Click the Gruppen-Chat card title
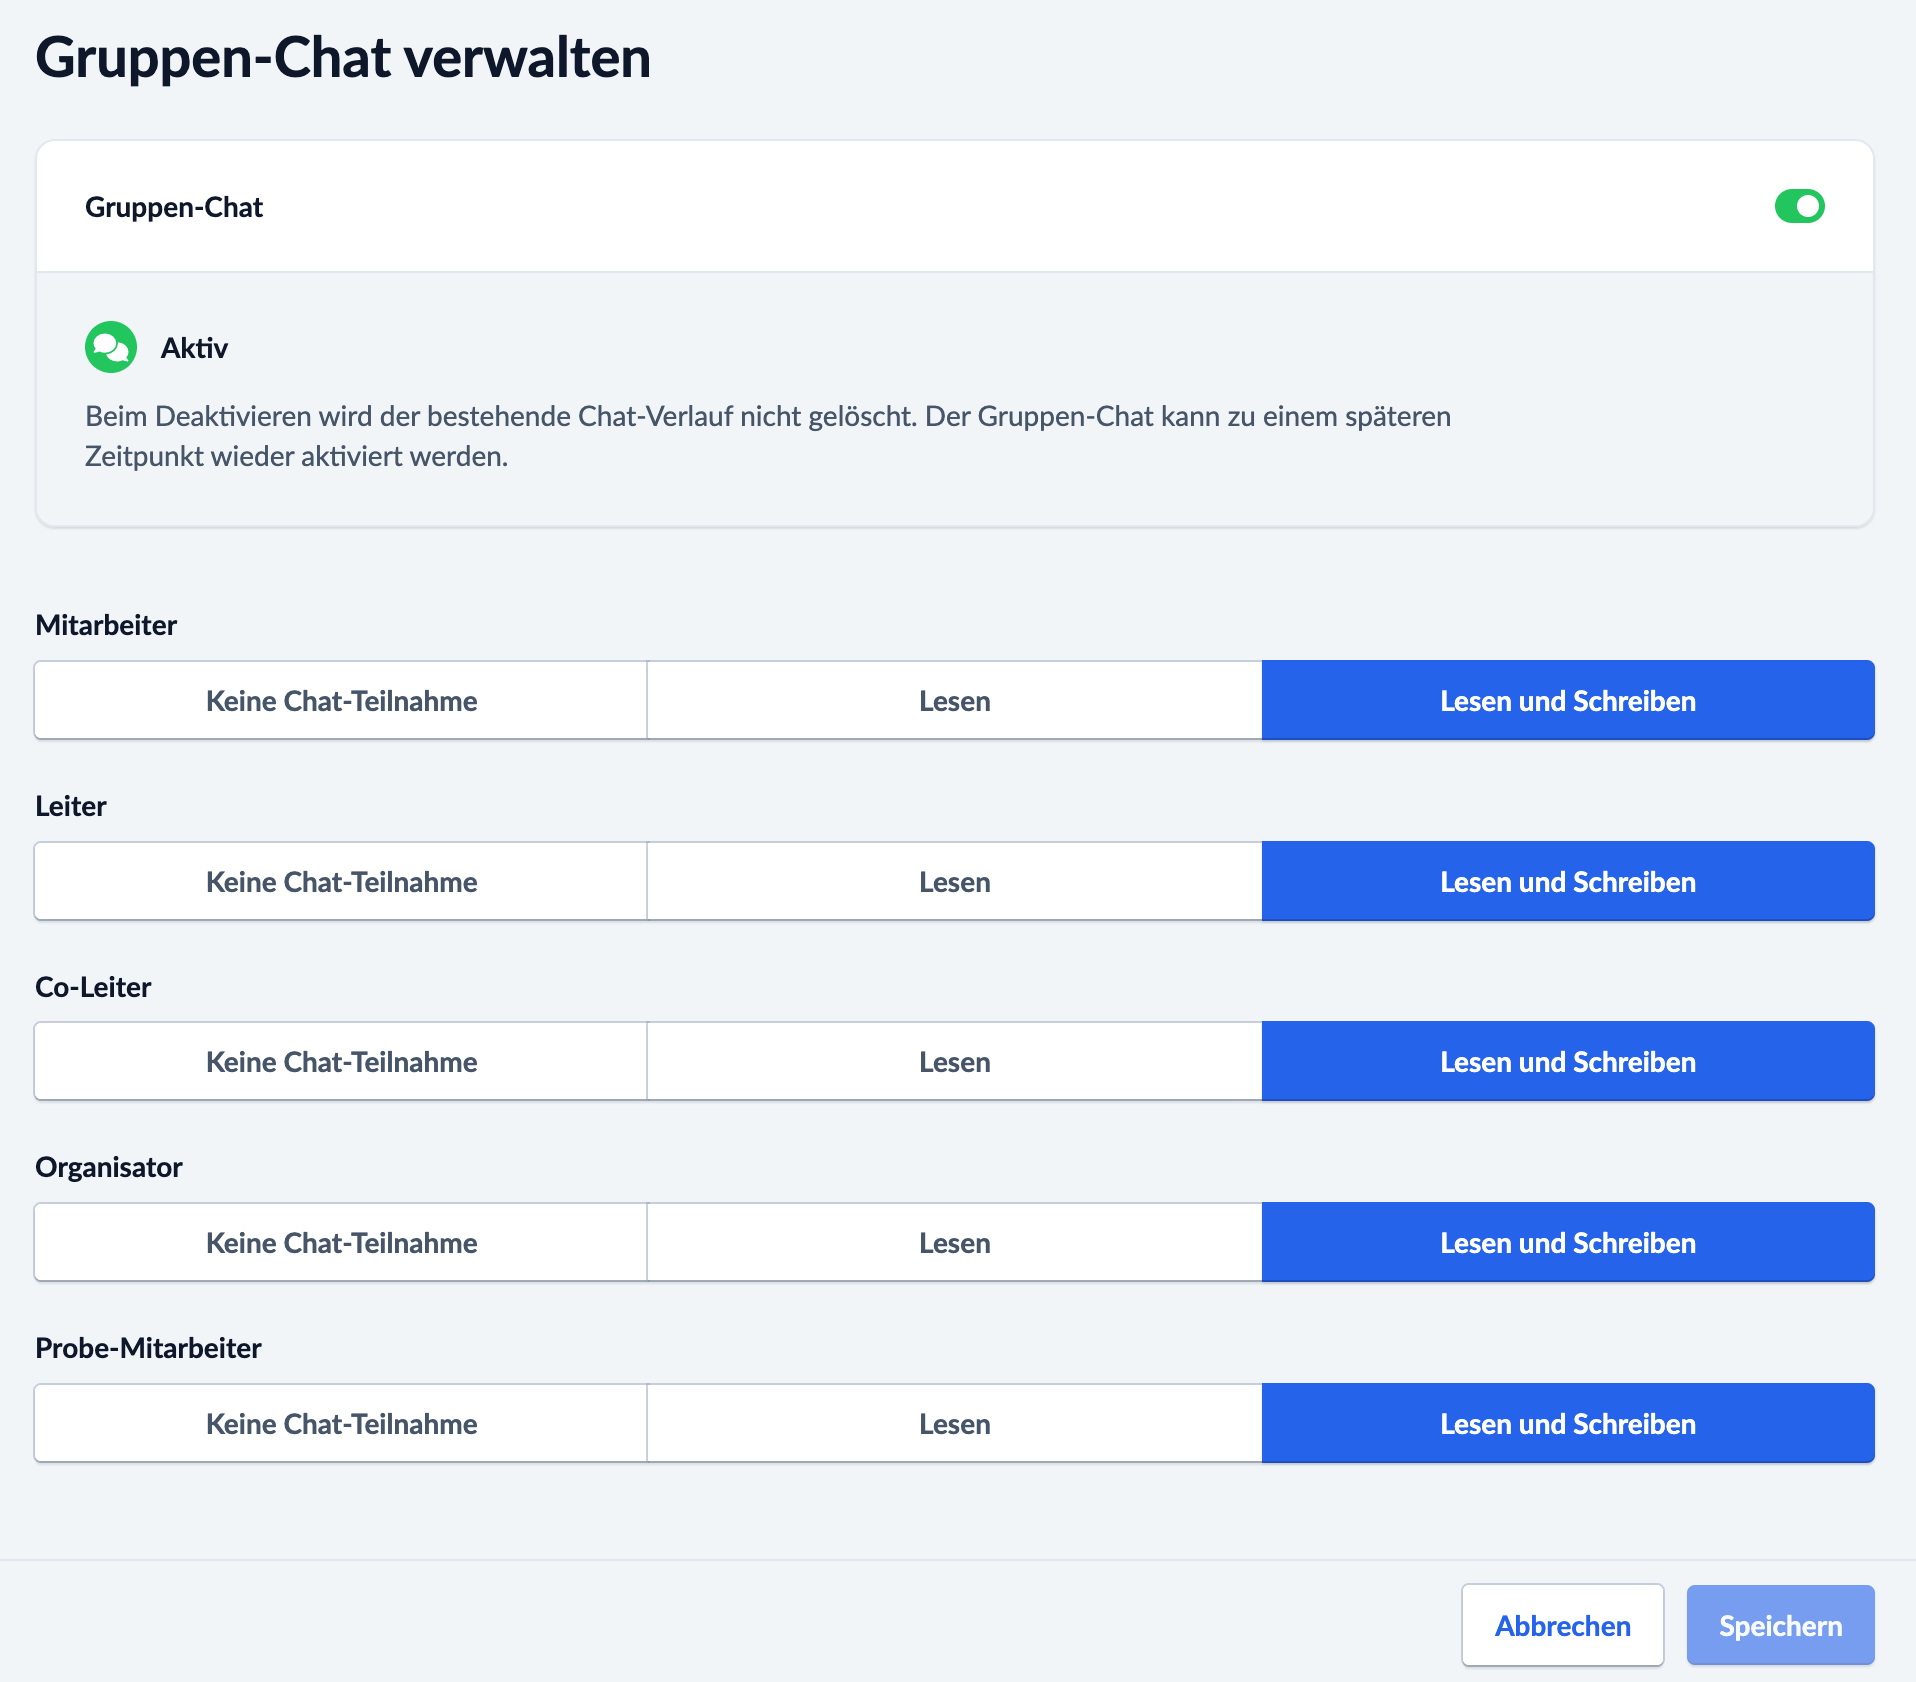 click(x=174, y=207)
